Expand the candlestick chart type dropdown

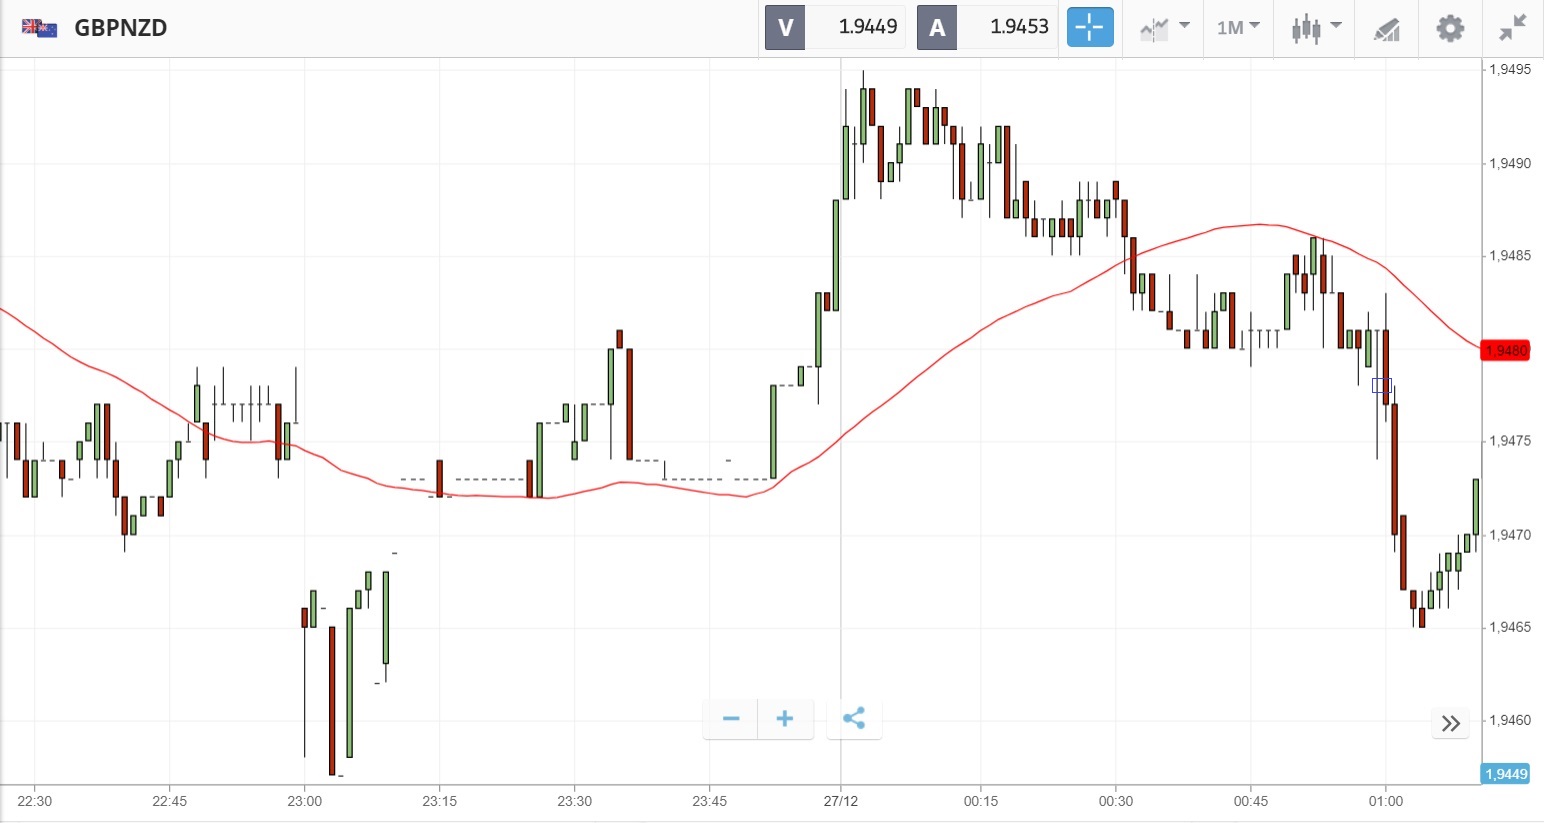tap(1315, 27)
